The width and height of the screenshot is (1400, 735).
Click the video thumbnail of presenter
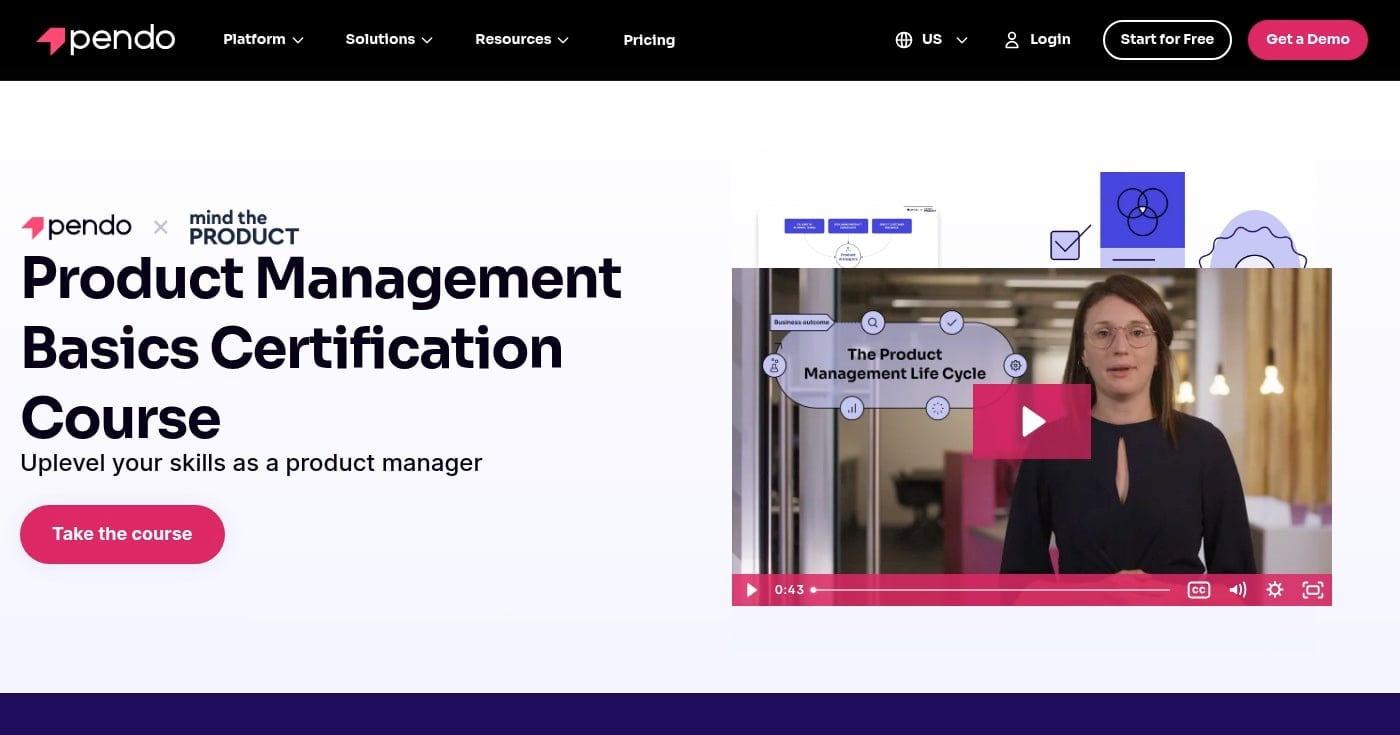(x=1032, y=436)
